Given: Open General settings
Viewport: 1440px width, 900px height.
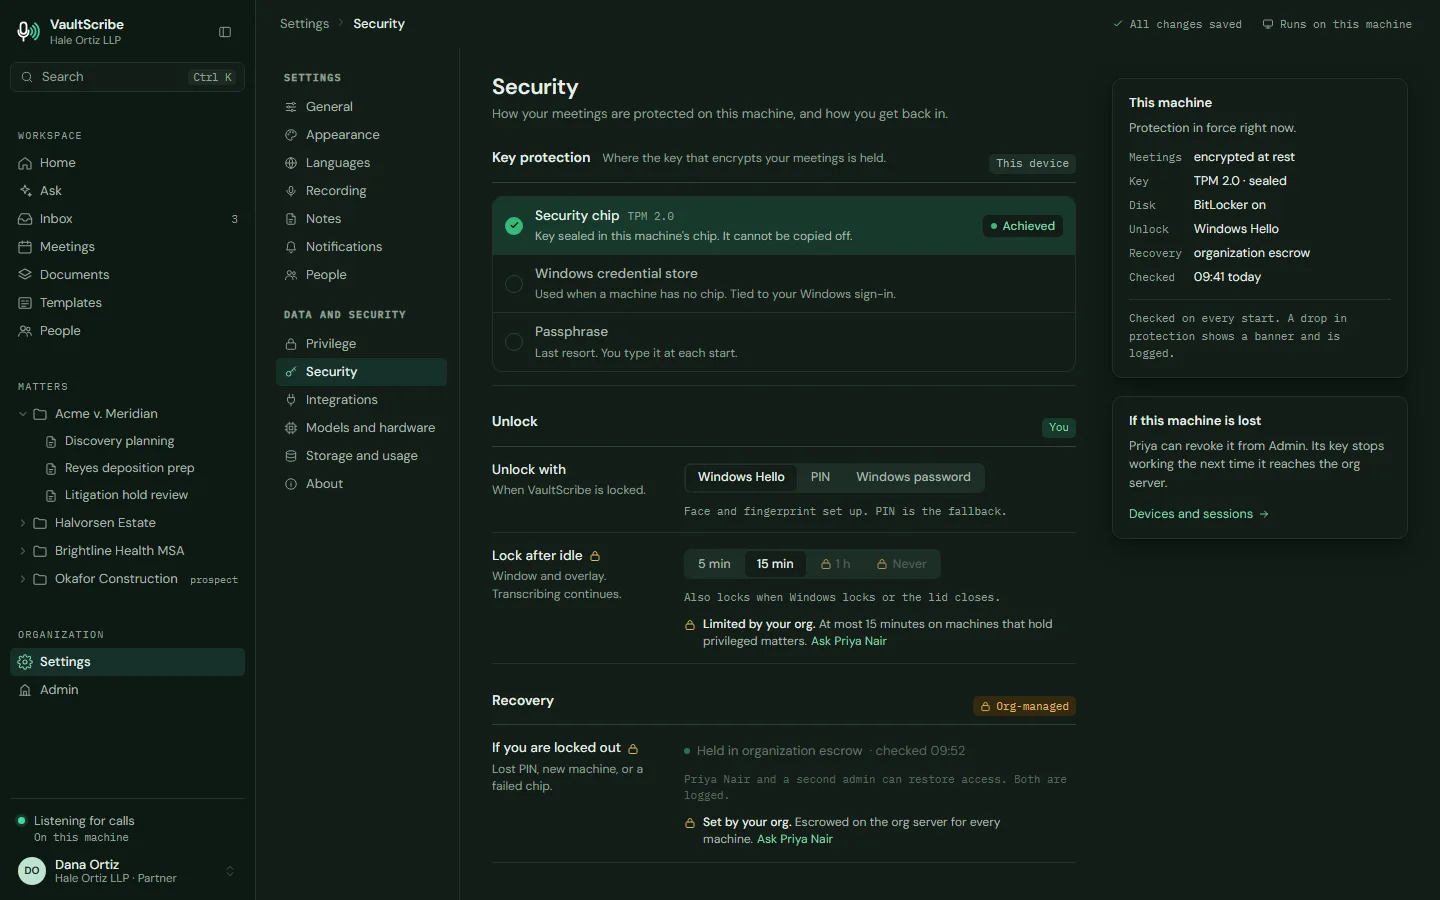Looking at the screenshot, I should click(x=361, y=107).
